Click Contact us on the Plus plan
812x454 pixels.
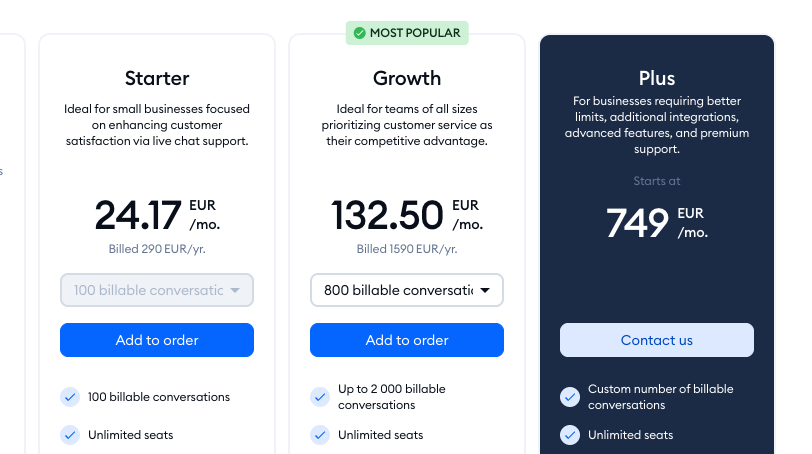point(657,340)
